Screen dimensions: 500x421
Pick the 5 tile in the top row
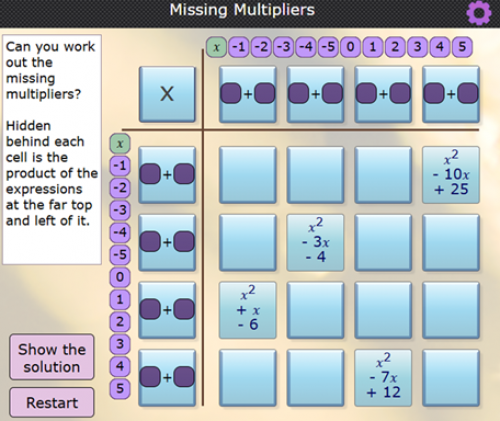click(x=462, y=47)
